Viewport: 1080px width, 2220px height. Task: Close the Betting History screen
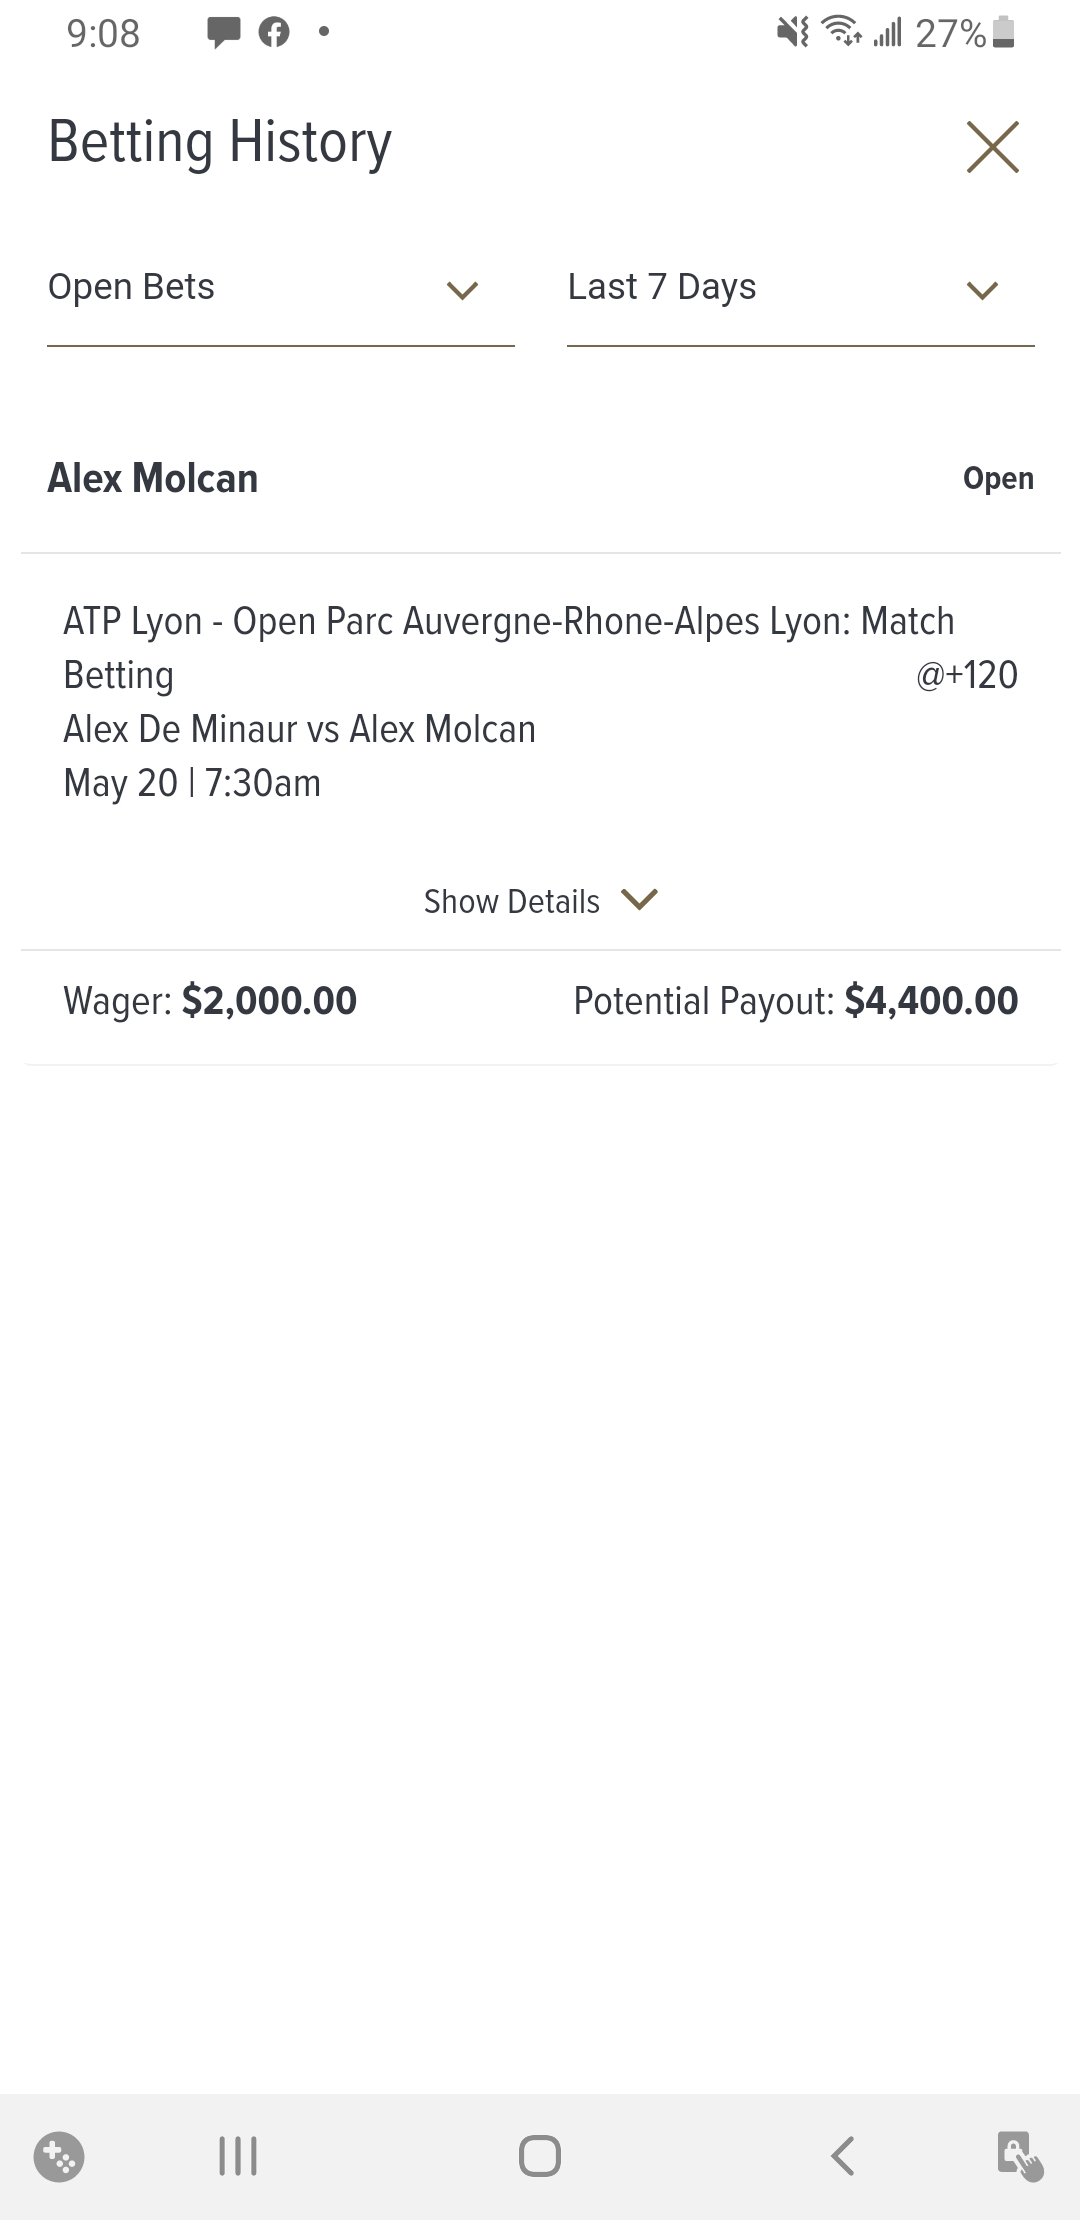(992, 147)
